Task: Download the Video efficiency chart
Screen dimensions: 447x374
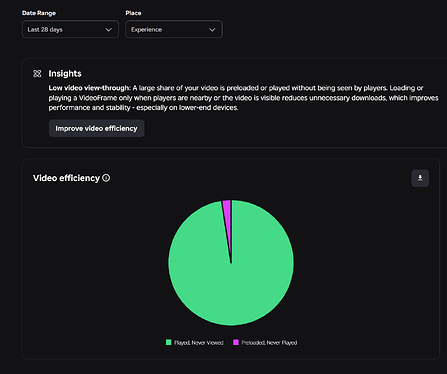Action: pos(420,178)
